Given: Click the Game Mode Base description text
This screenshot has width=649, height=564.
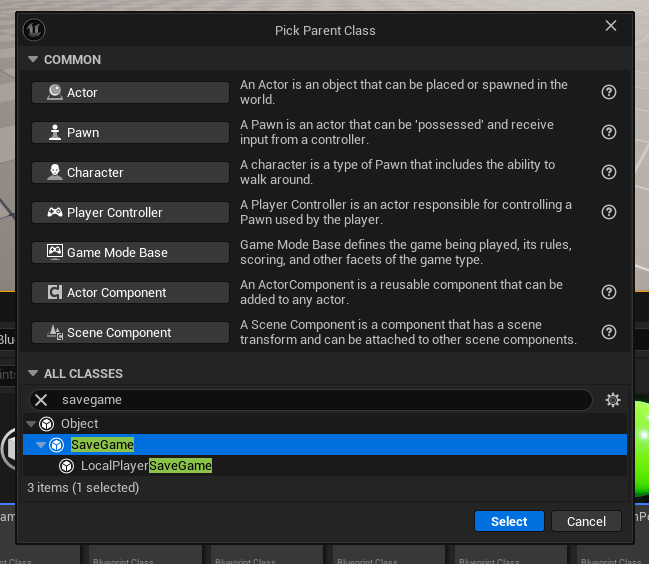Looking at the screenshot, I should (x=406, y=252).
